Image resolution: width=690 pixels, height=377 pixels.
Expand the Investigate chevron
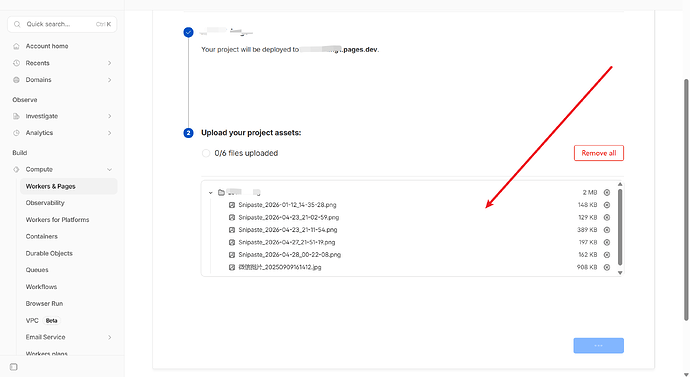click(110, 116)
